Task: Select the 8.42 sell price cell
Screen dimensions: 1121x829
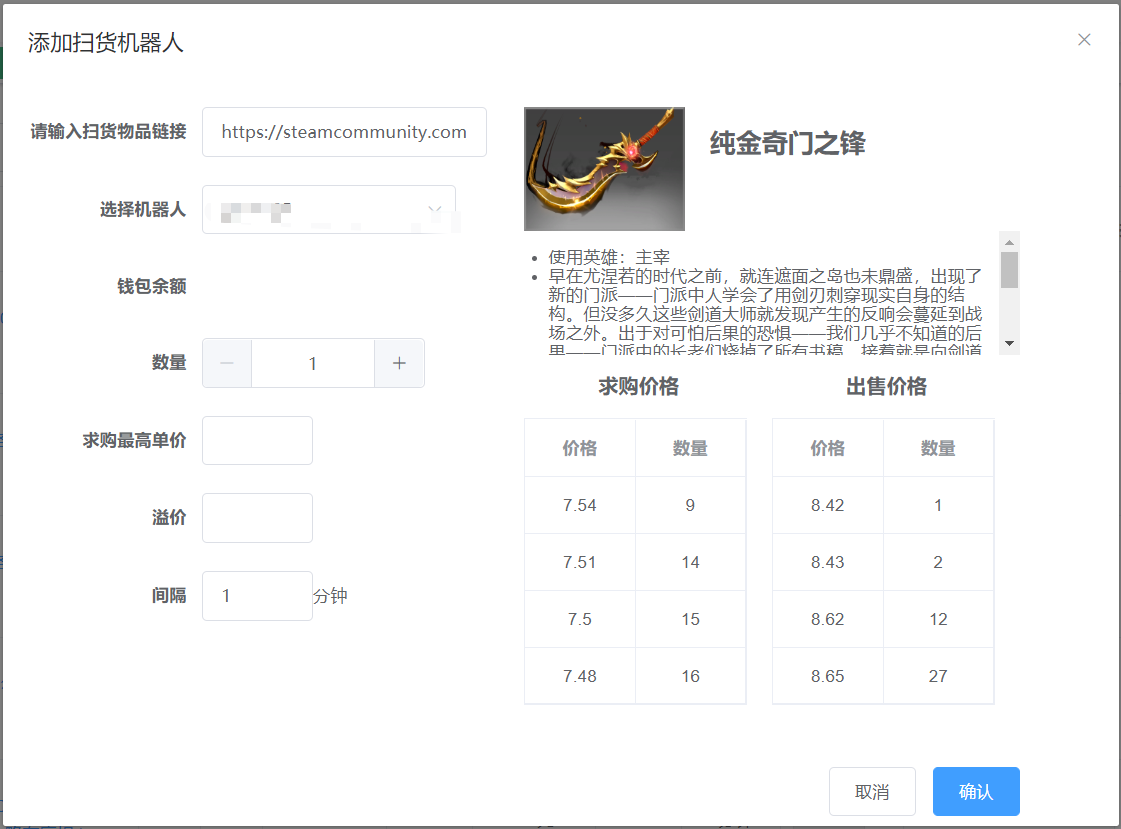Action: click(x=828, y=505)
